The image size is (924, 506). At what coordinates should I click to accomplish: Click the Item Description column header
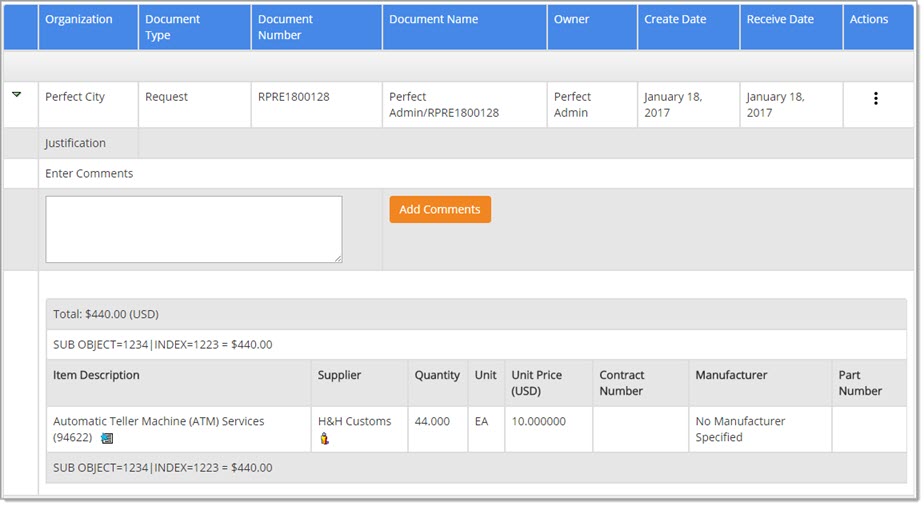click(x=96, y=375)
